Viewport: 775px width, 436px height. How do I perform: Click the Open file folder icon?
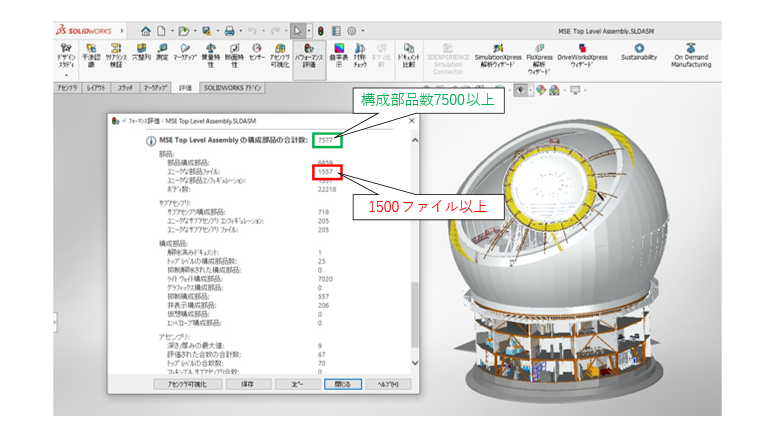183,31
